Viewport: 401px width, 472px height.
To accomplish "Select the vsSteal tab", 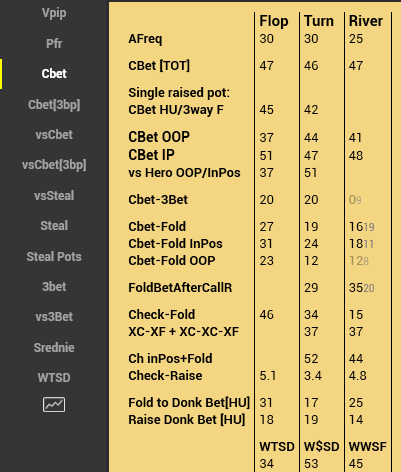I will tap(54, 196).
